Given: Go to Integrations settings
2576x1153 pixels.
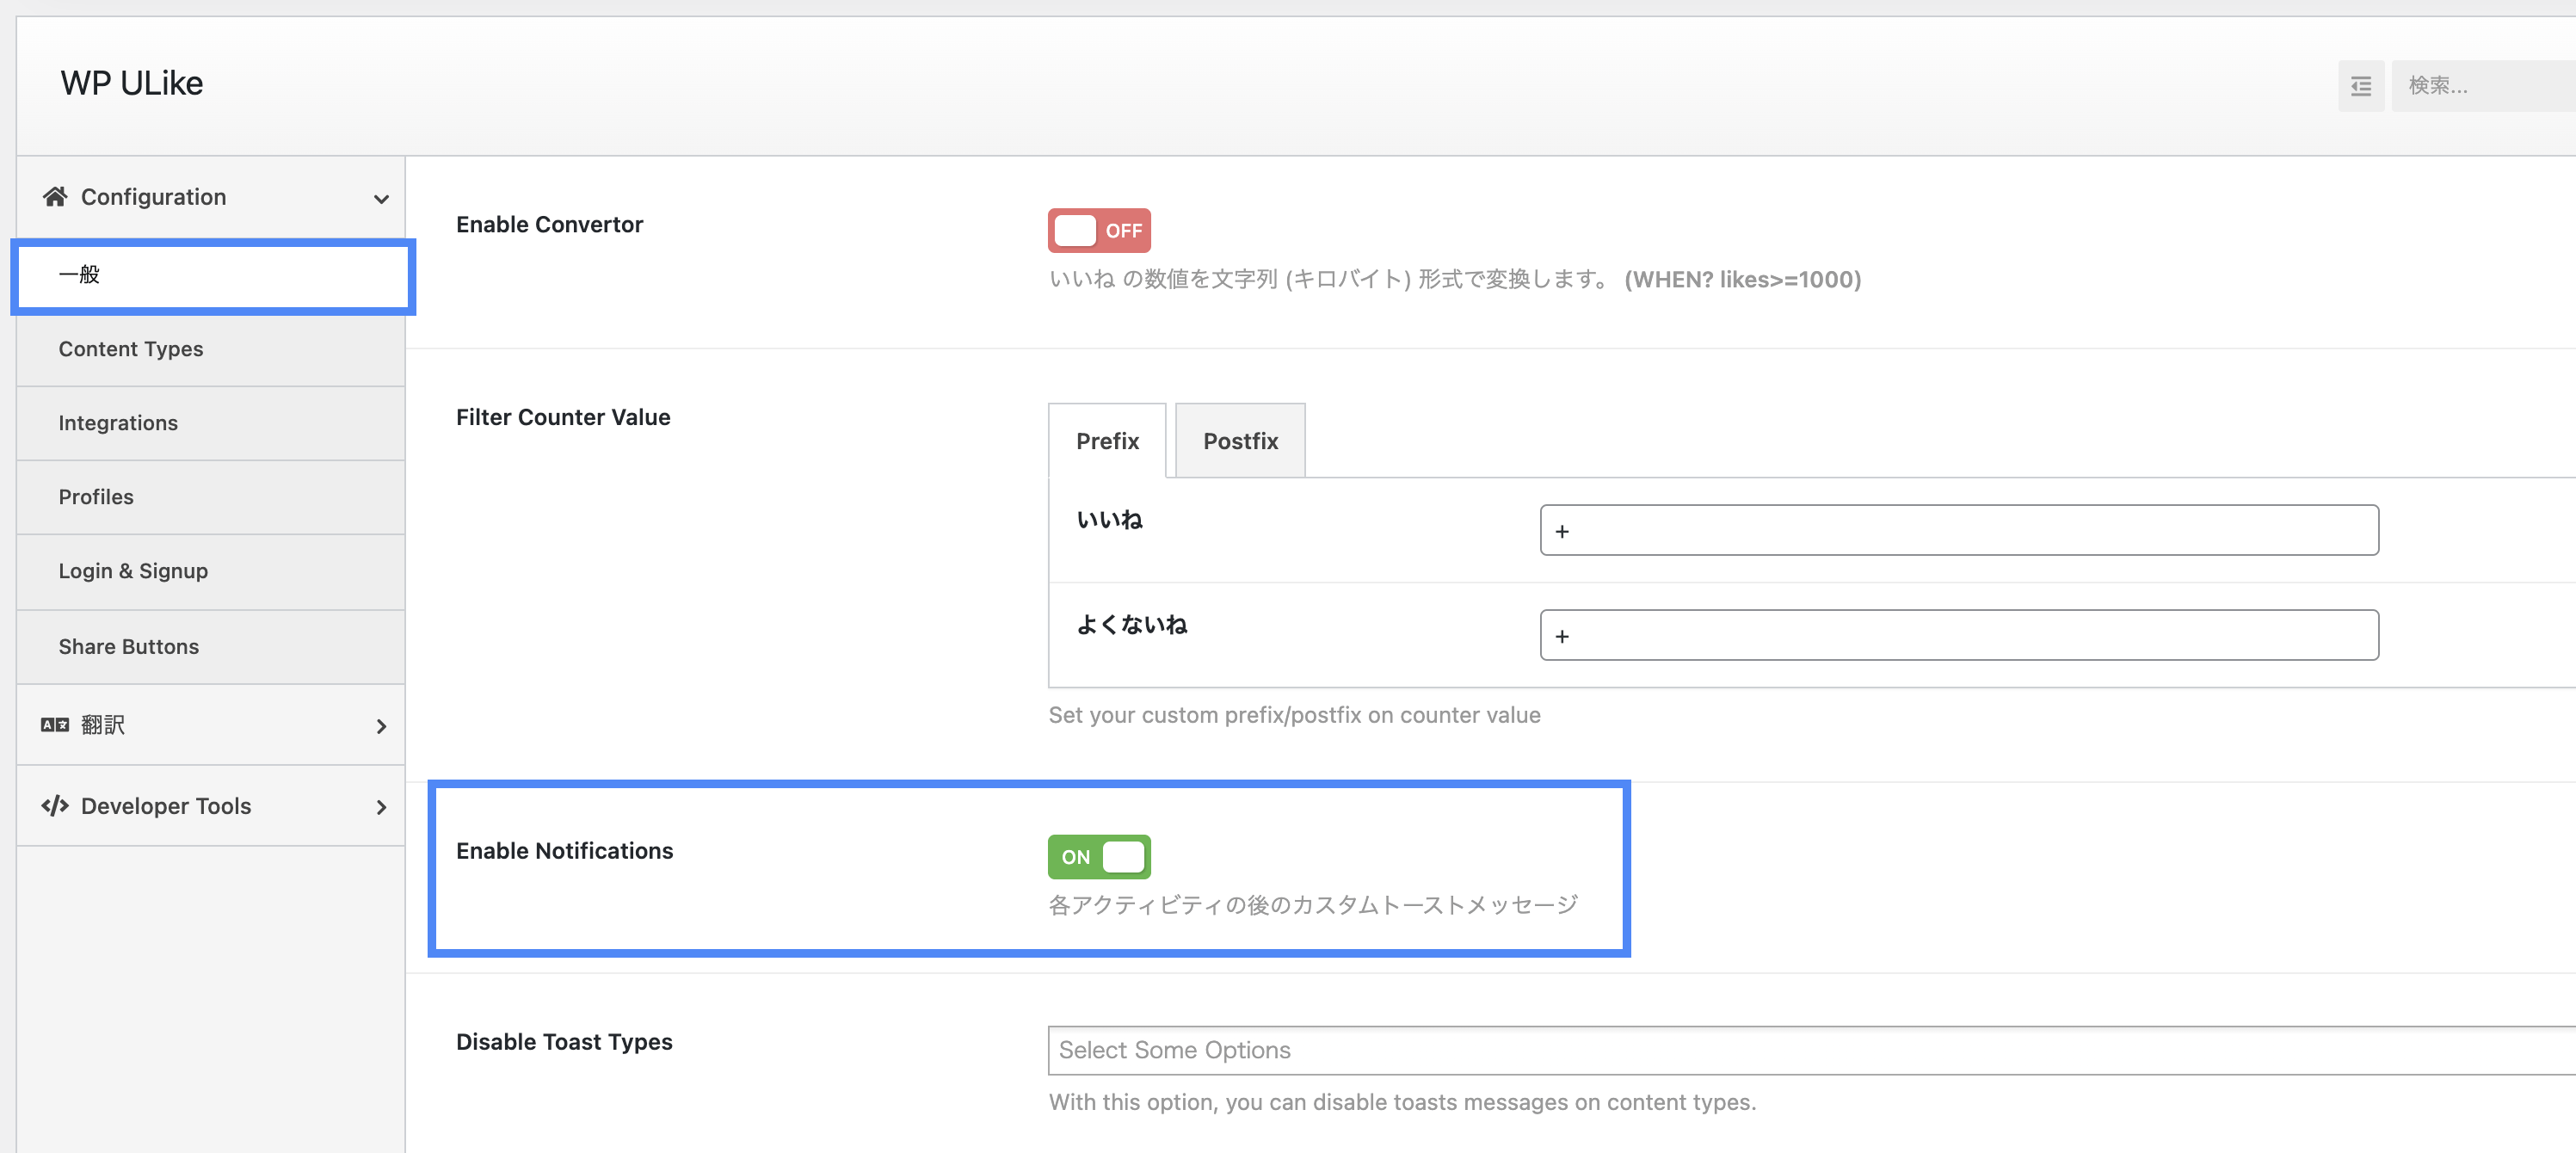Looking at the screenshot, I should pyautogui.click(x=118, y=423).
